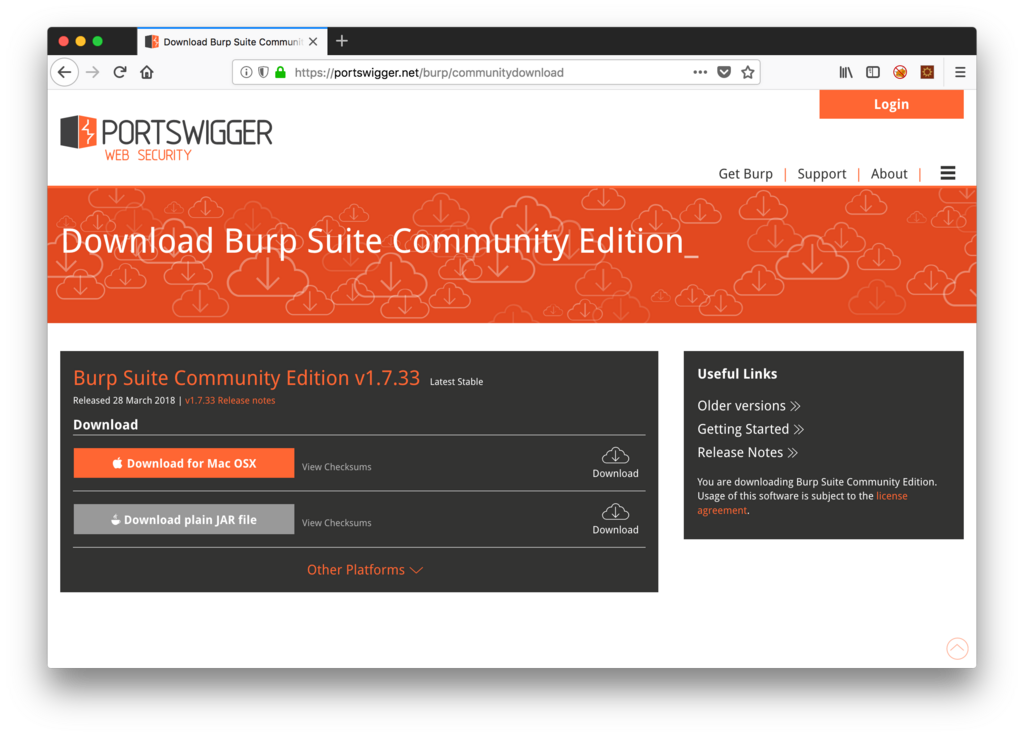Open the Firefox hamburger menu
Viewport: 1024px width, 736px height.
[x=960, y=72]
